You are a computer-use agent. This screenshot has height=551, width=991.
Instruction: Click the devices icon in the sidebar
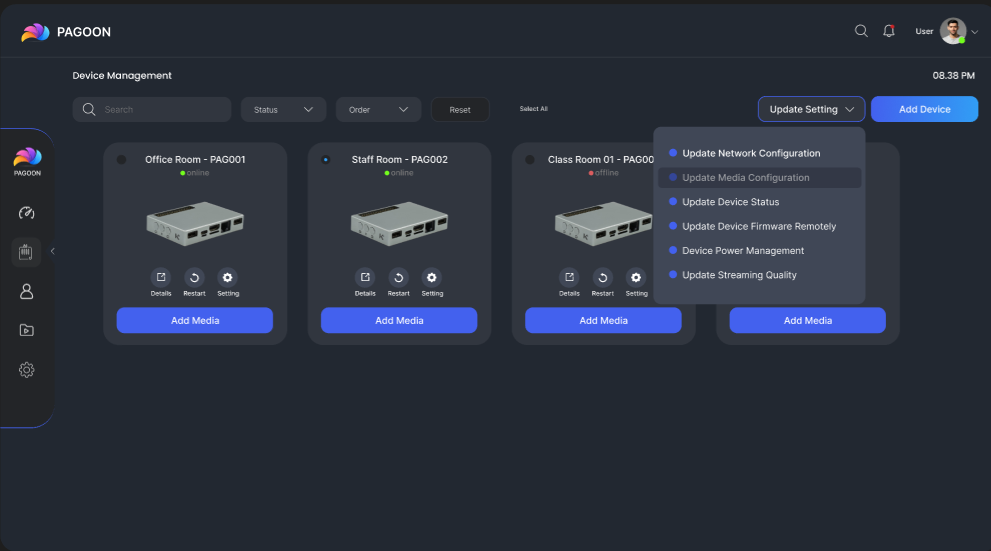(27, 252)
